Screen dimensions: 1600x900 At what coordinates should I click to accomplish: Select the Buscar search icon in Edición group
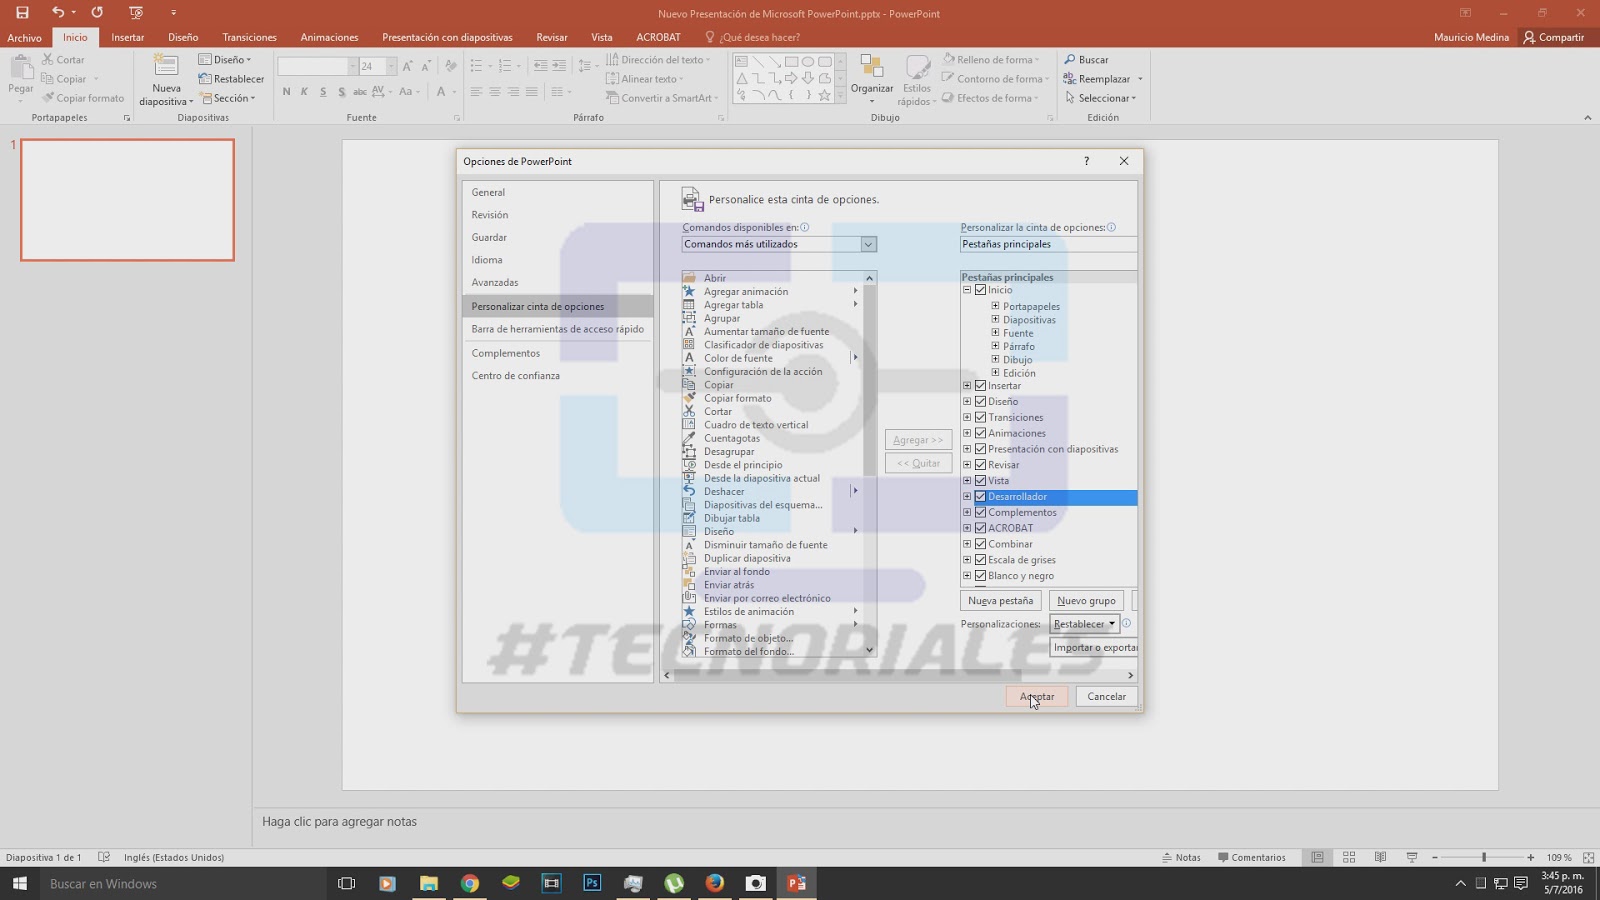pos(1070,59)
